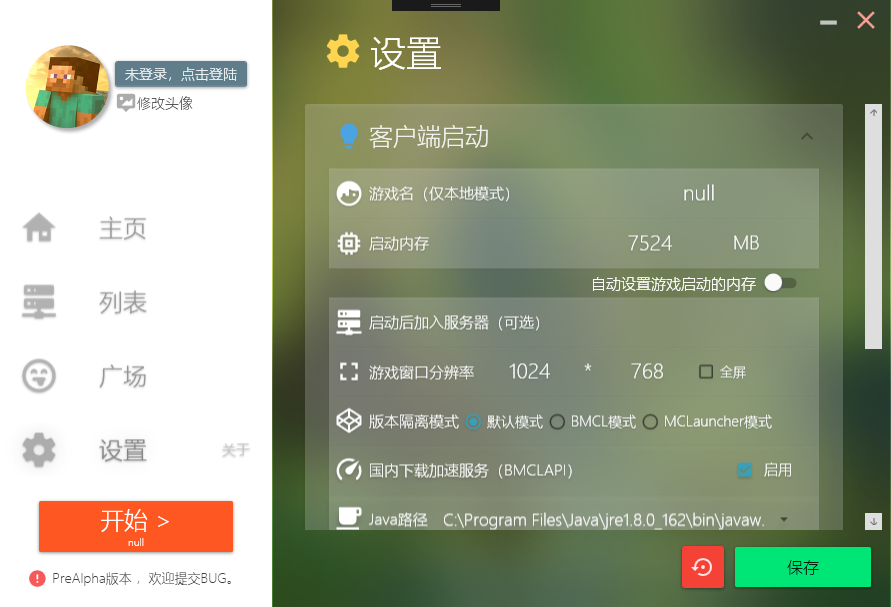Click the gear icon beside 设置 in sidebar
891x607 pixels.
click(39, 450)
